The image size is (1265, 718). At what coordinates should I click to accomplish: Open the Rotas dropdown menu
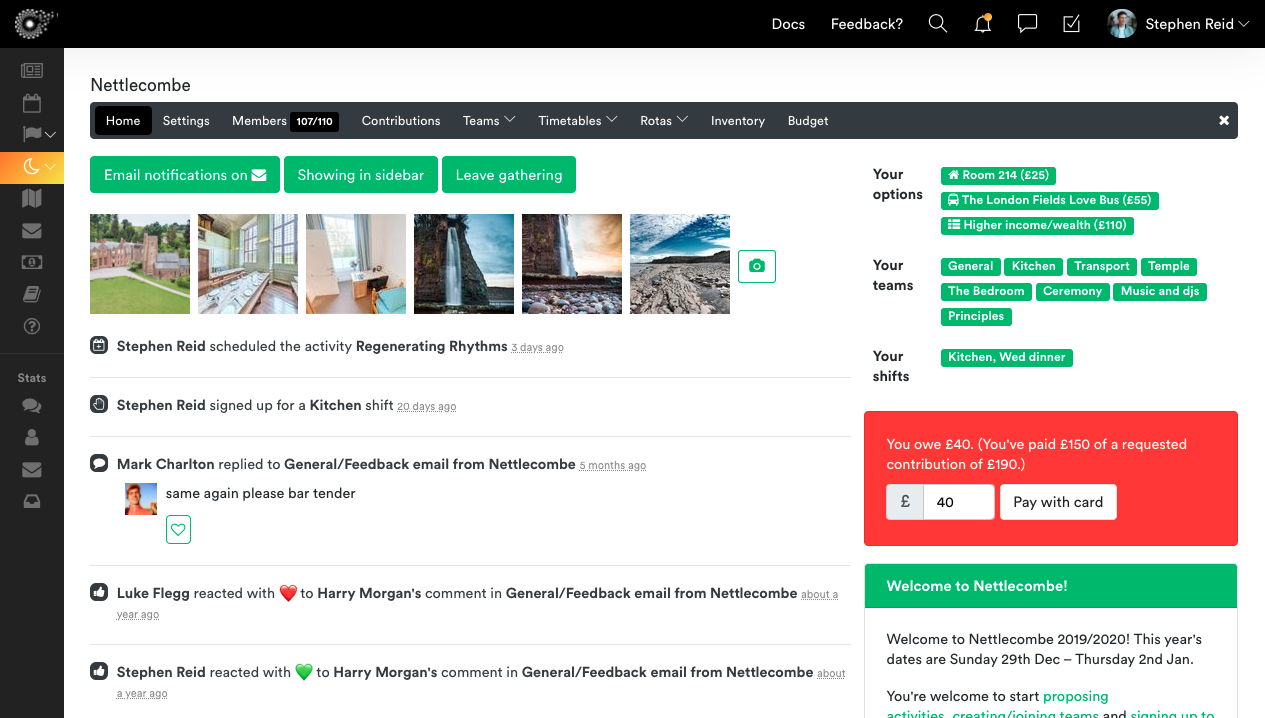point(664,121)
